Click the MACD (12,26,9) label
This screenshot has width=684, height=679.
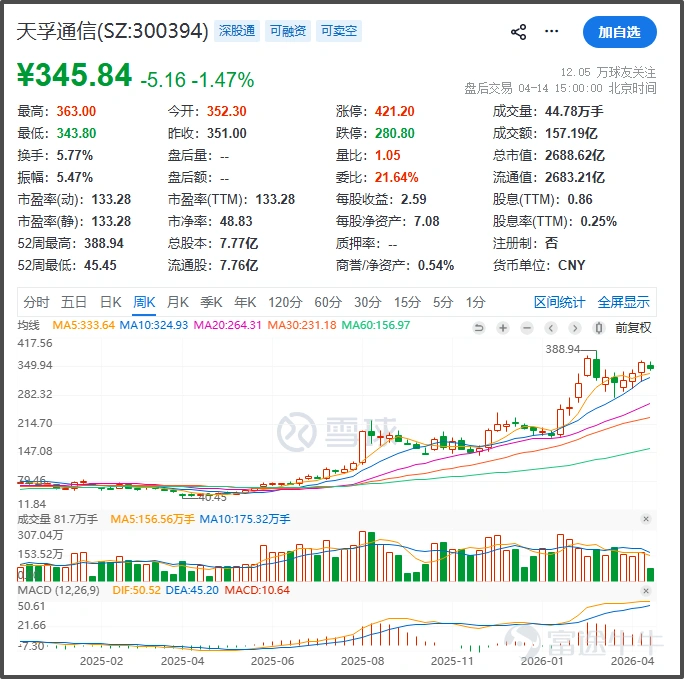tap(58, 590)
